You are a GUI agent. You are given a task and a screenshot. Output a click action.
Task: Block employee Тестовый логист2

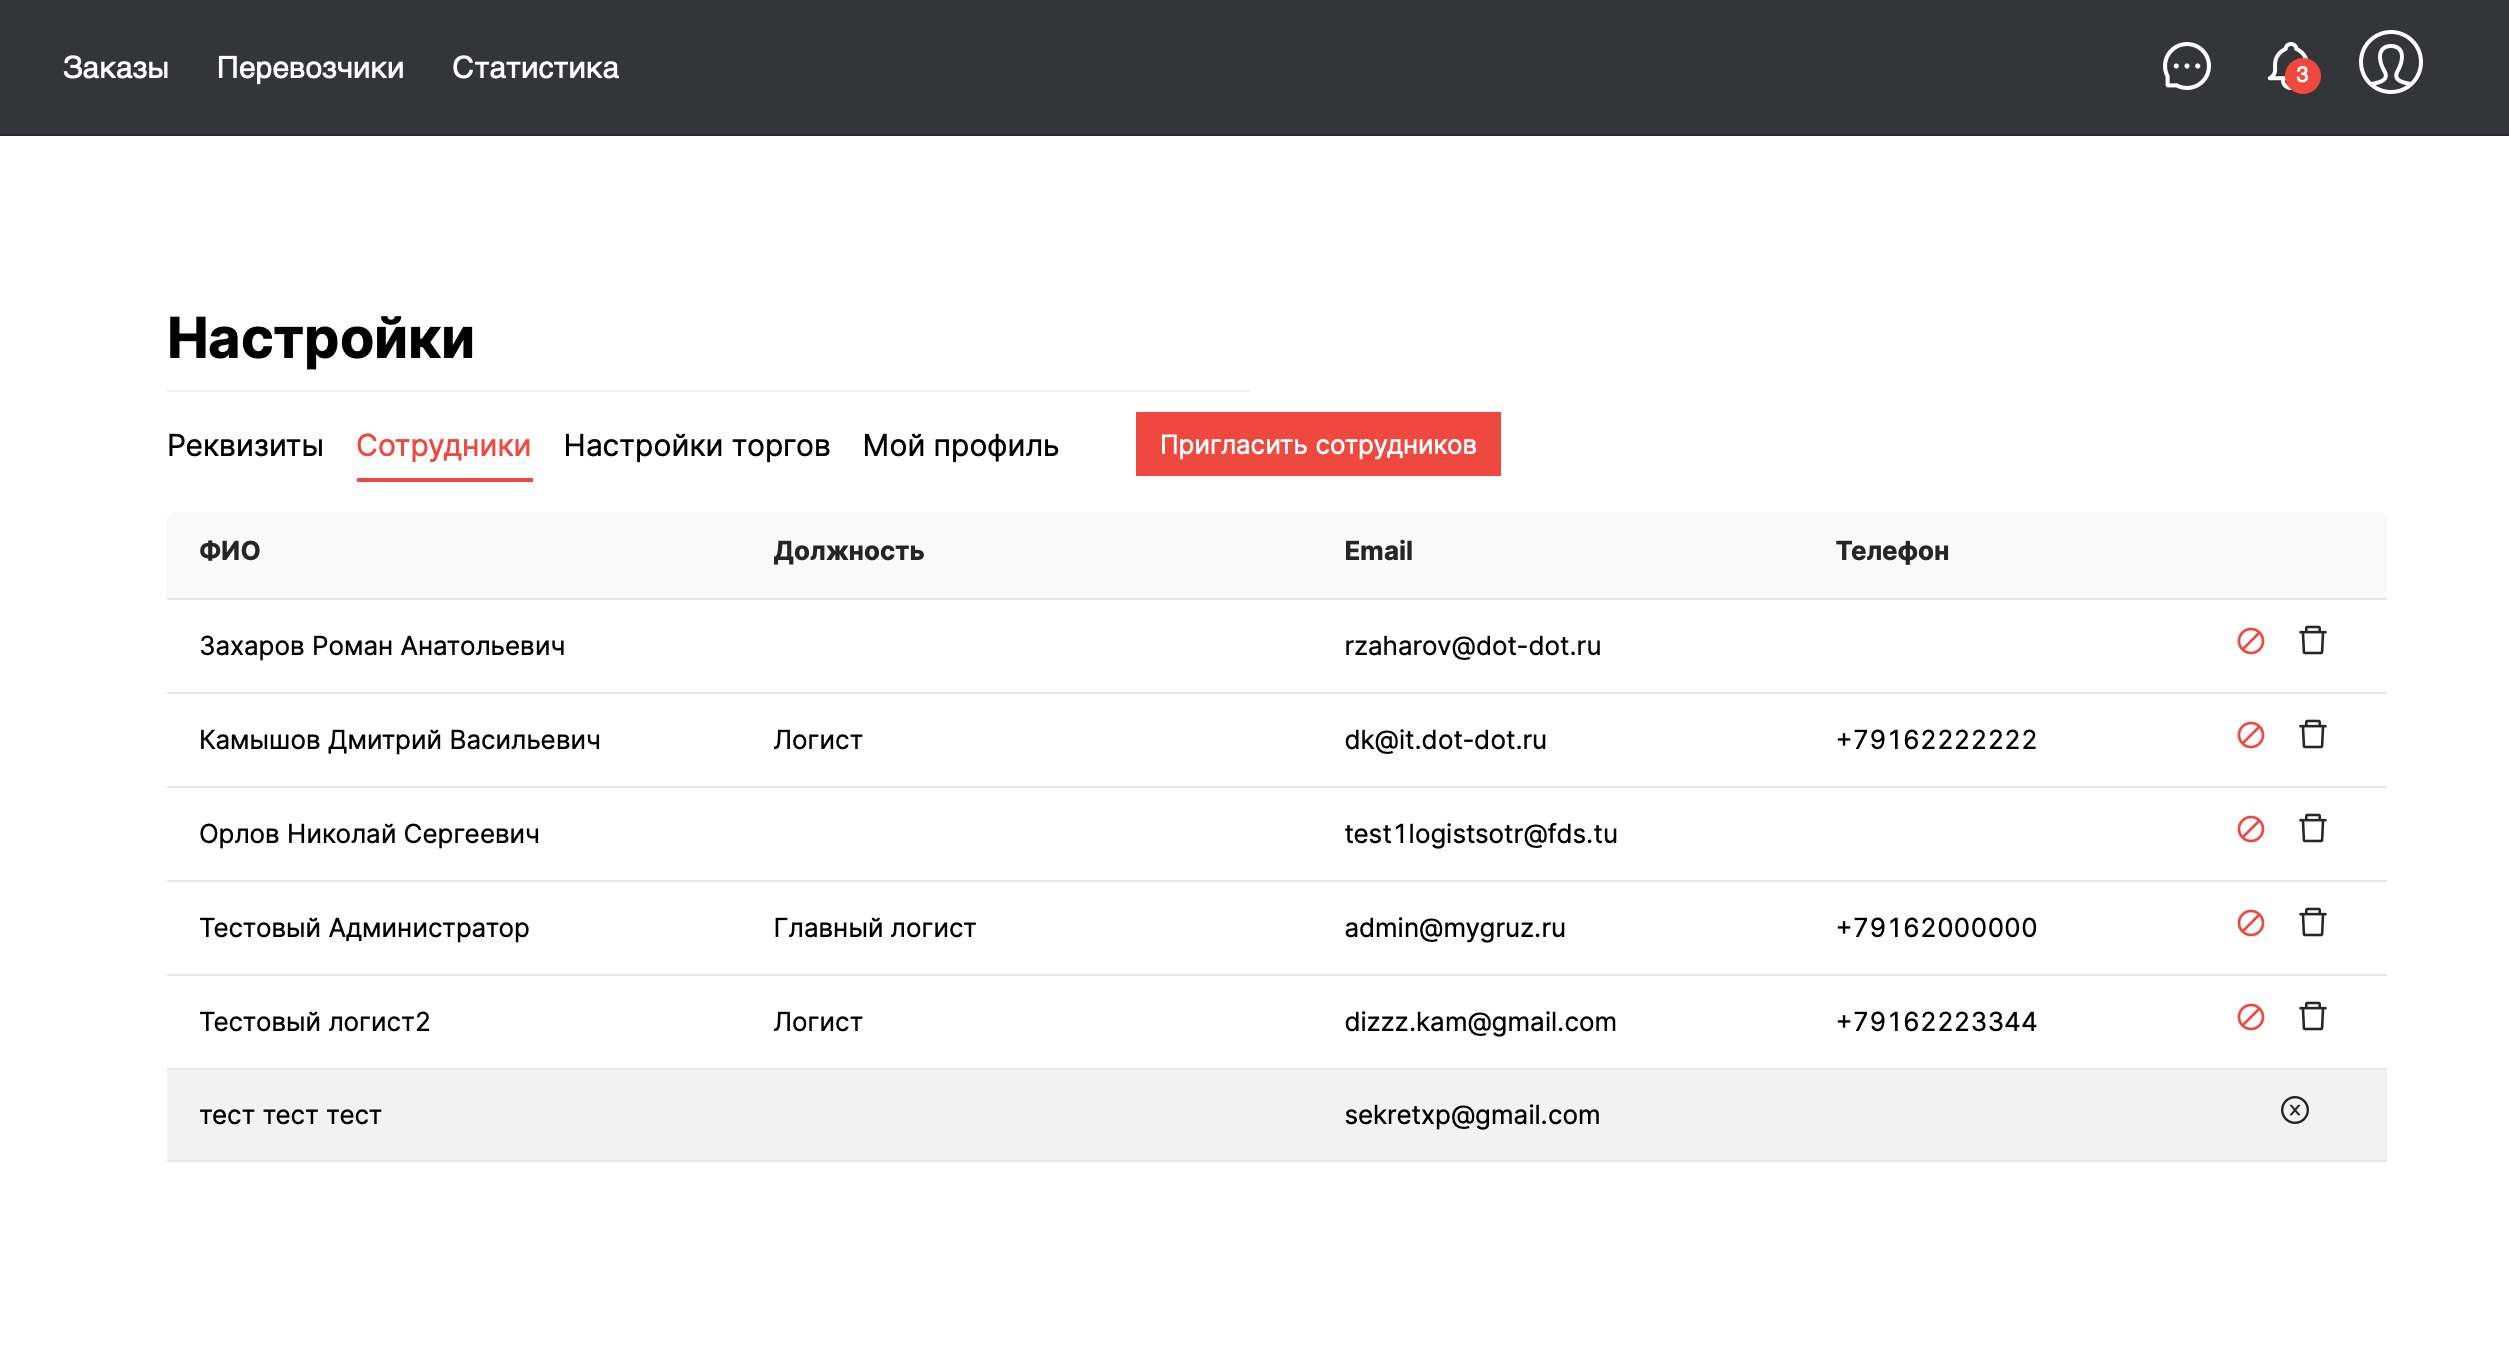click(x=2250, y=1017)
